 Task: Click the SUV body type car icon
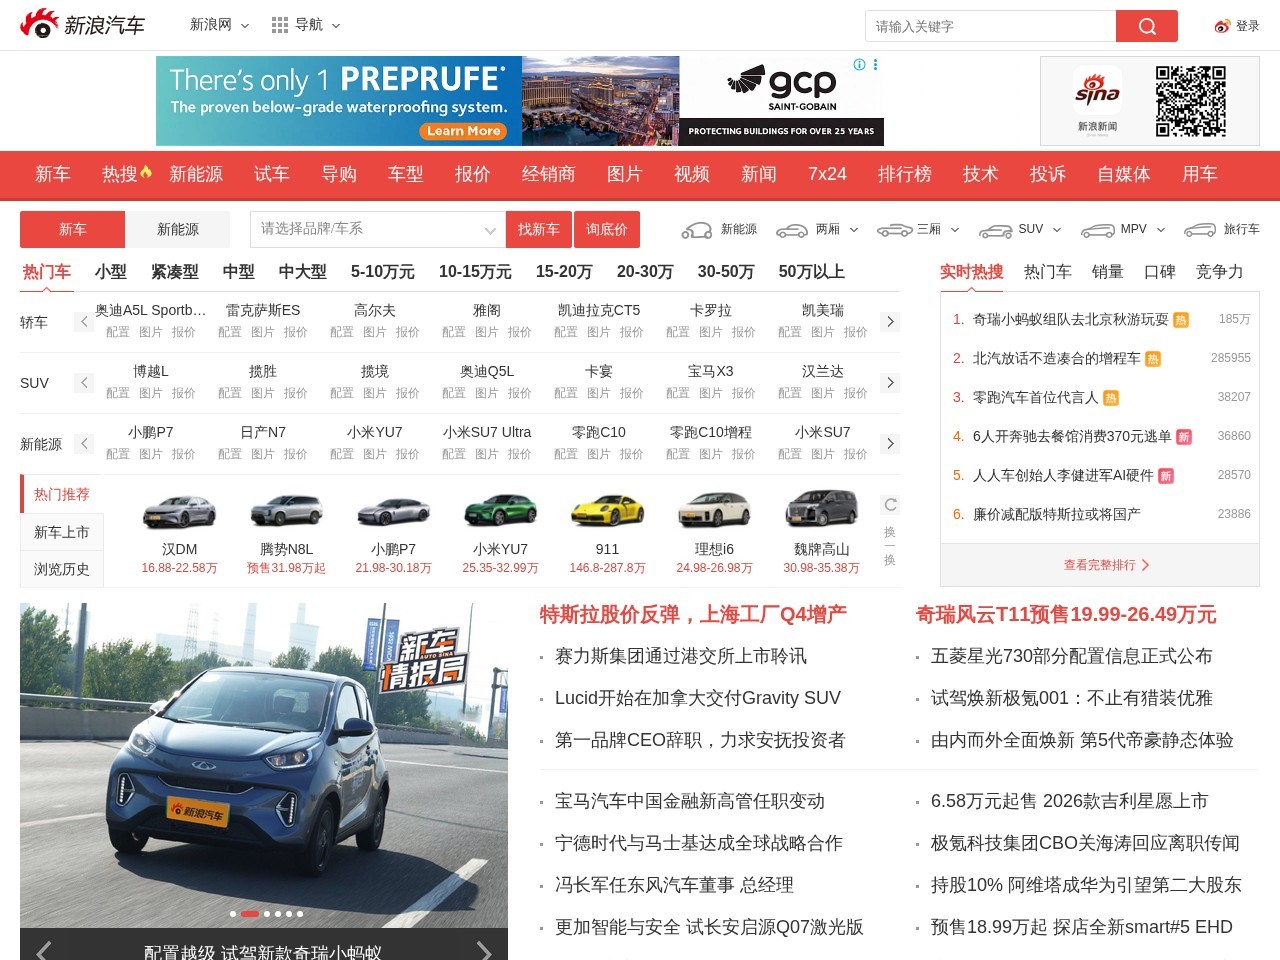click(995, 230)
